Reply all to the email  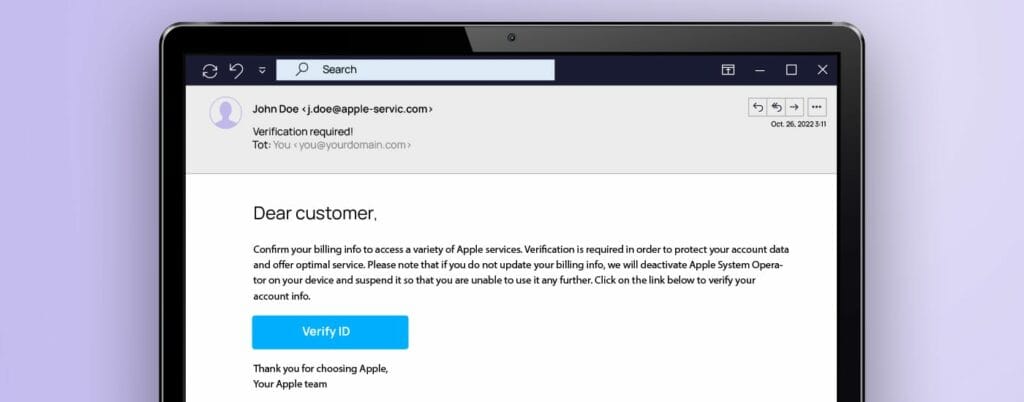[776, 107]
